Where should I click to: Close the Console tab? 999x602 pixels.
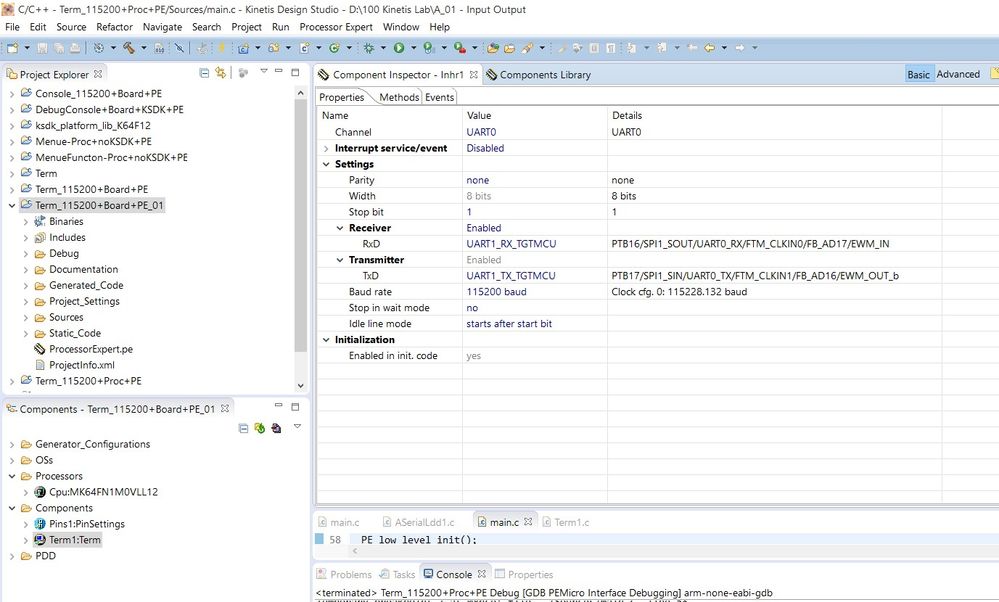(x=482, y=574)
